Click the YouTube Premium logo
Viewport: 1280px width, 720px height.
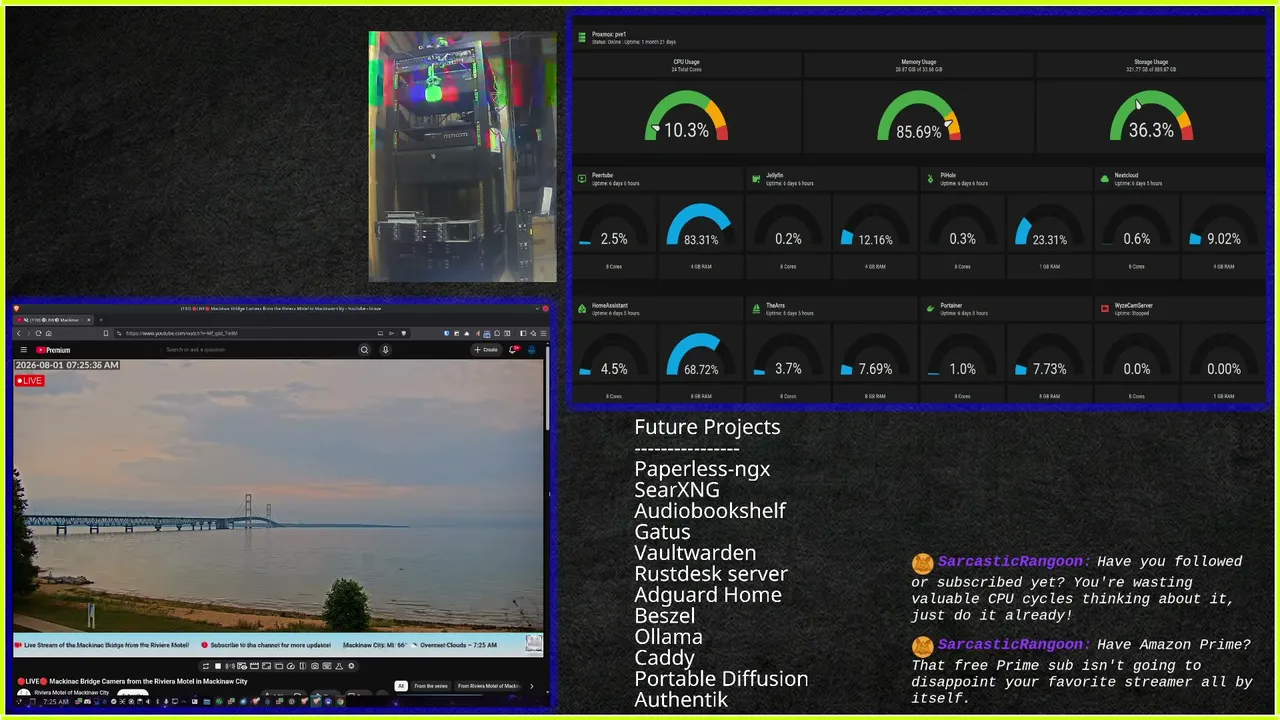54,350
